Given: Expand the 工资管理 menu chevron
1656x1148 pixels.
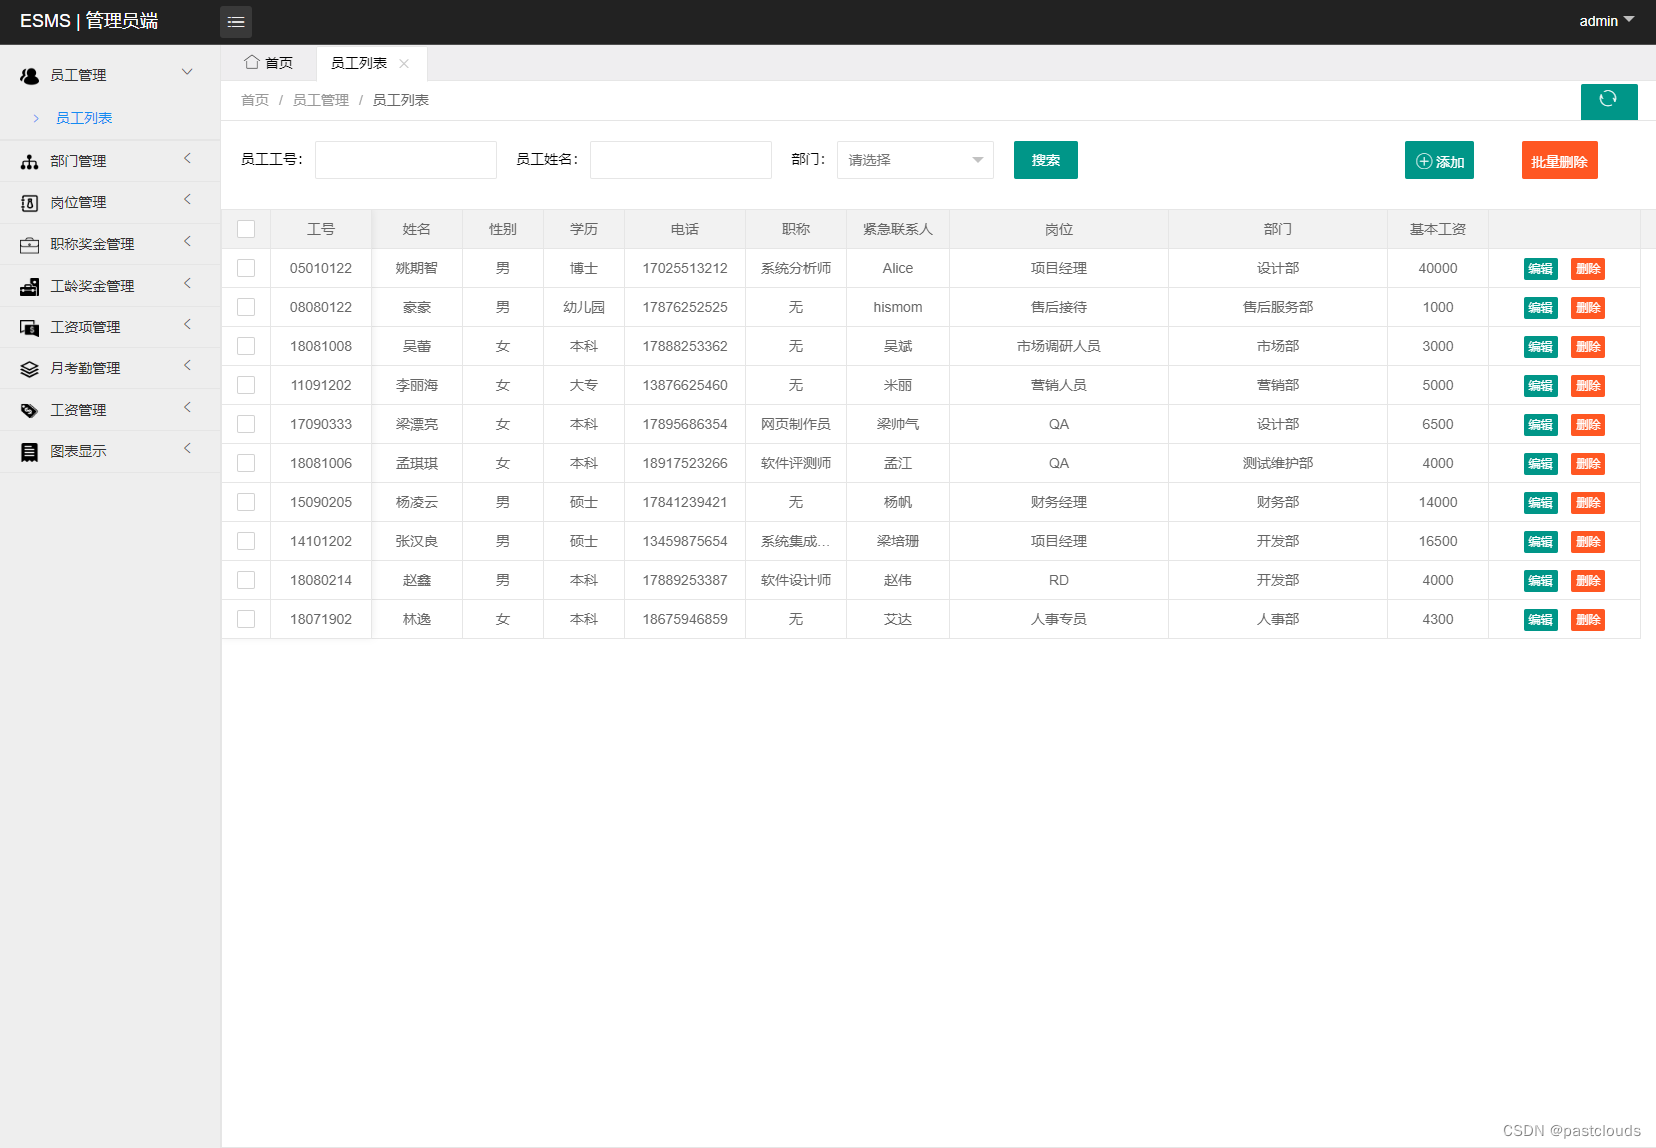Looking at the screenshot, I should [x=187, y=408].
